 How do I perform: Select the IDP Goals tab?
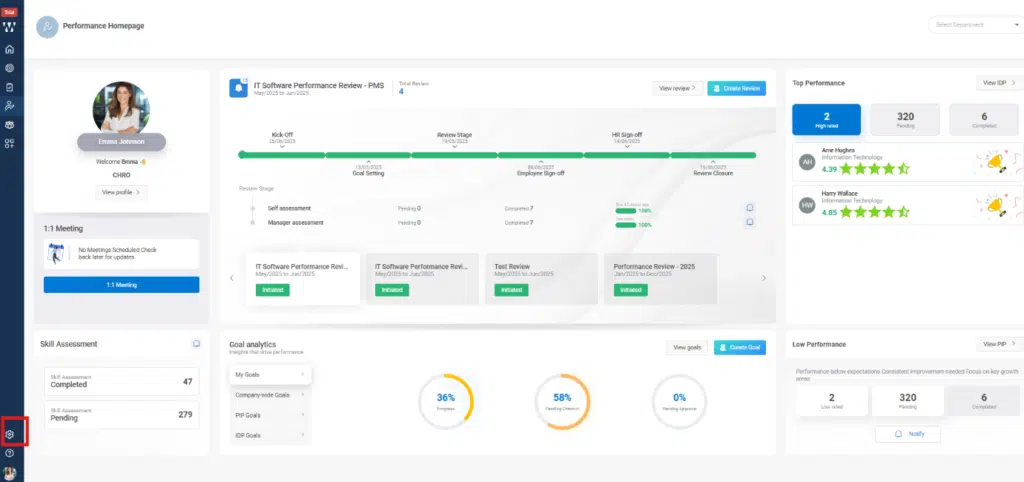(x=270, y=435)
